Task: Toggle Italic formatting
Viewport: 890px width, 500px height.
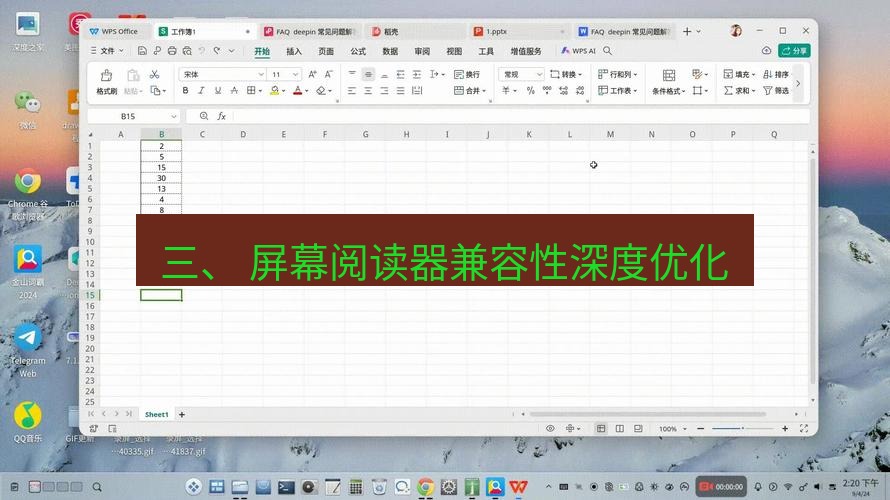Action: pos(201,91)
